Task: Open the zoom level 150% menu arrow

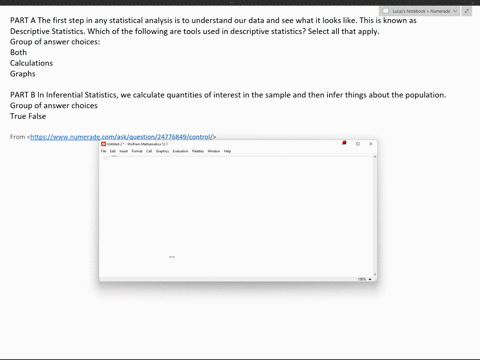Action: click(x=370, y=279)
